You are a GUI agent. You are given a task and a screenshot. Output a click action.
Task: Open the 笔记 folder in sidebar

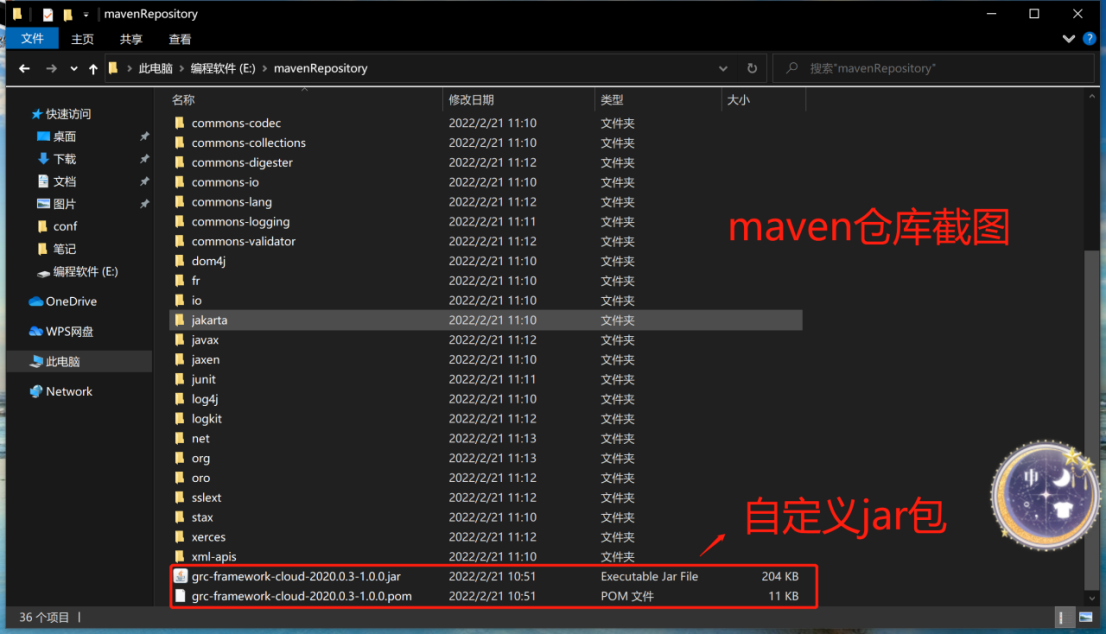click(x=64, y=249)
